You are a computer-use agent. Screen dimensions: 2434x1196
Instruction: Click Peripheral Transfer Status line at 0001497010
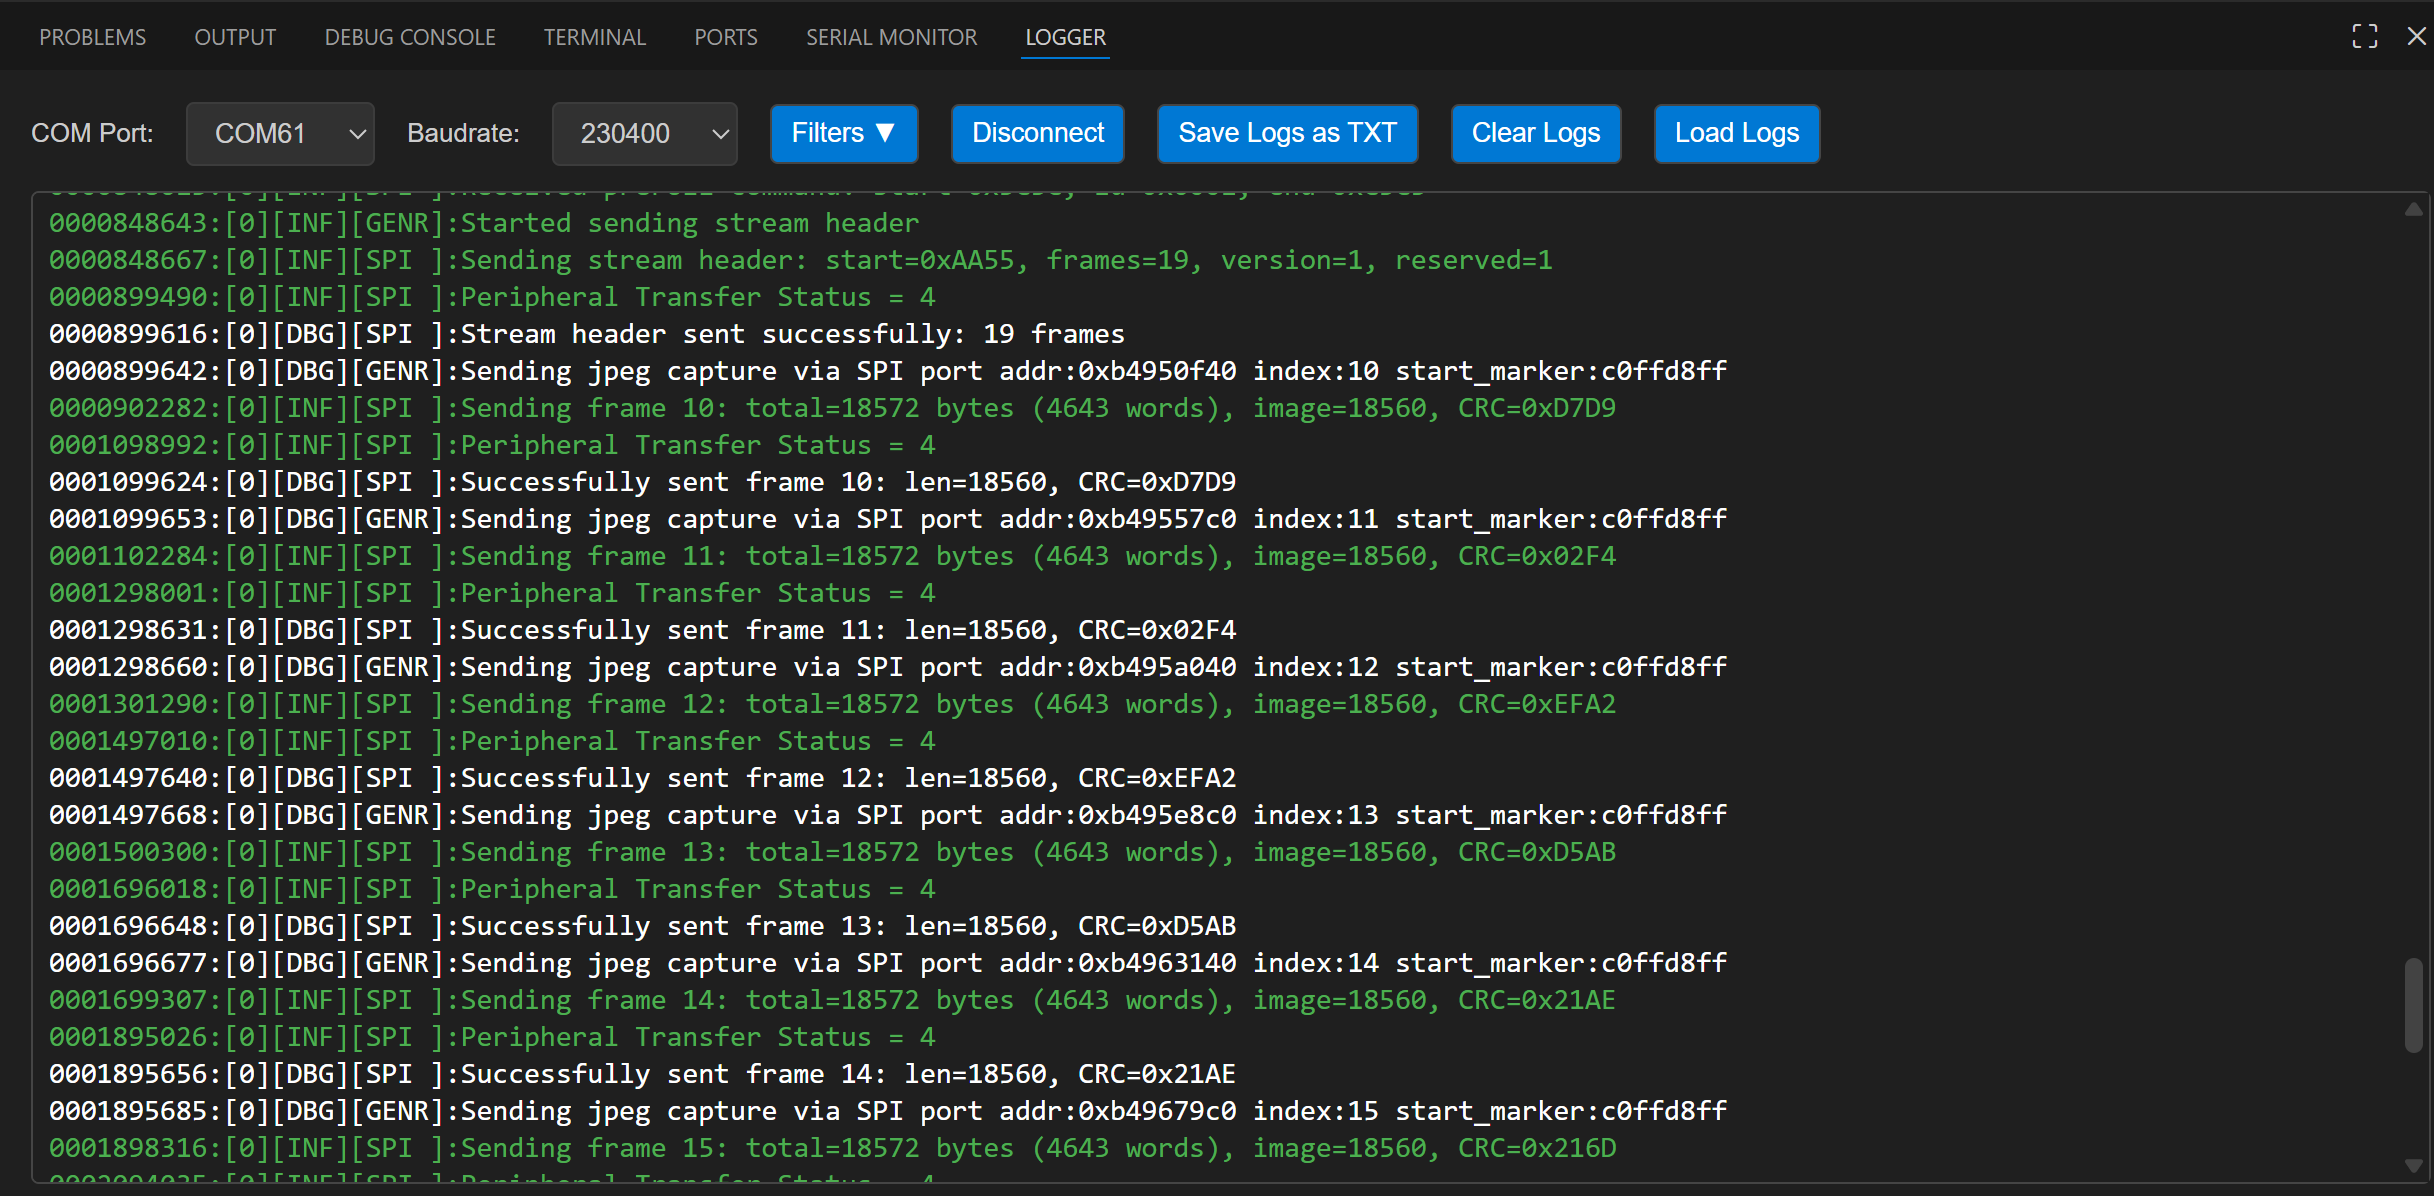click(492, 741)
